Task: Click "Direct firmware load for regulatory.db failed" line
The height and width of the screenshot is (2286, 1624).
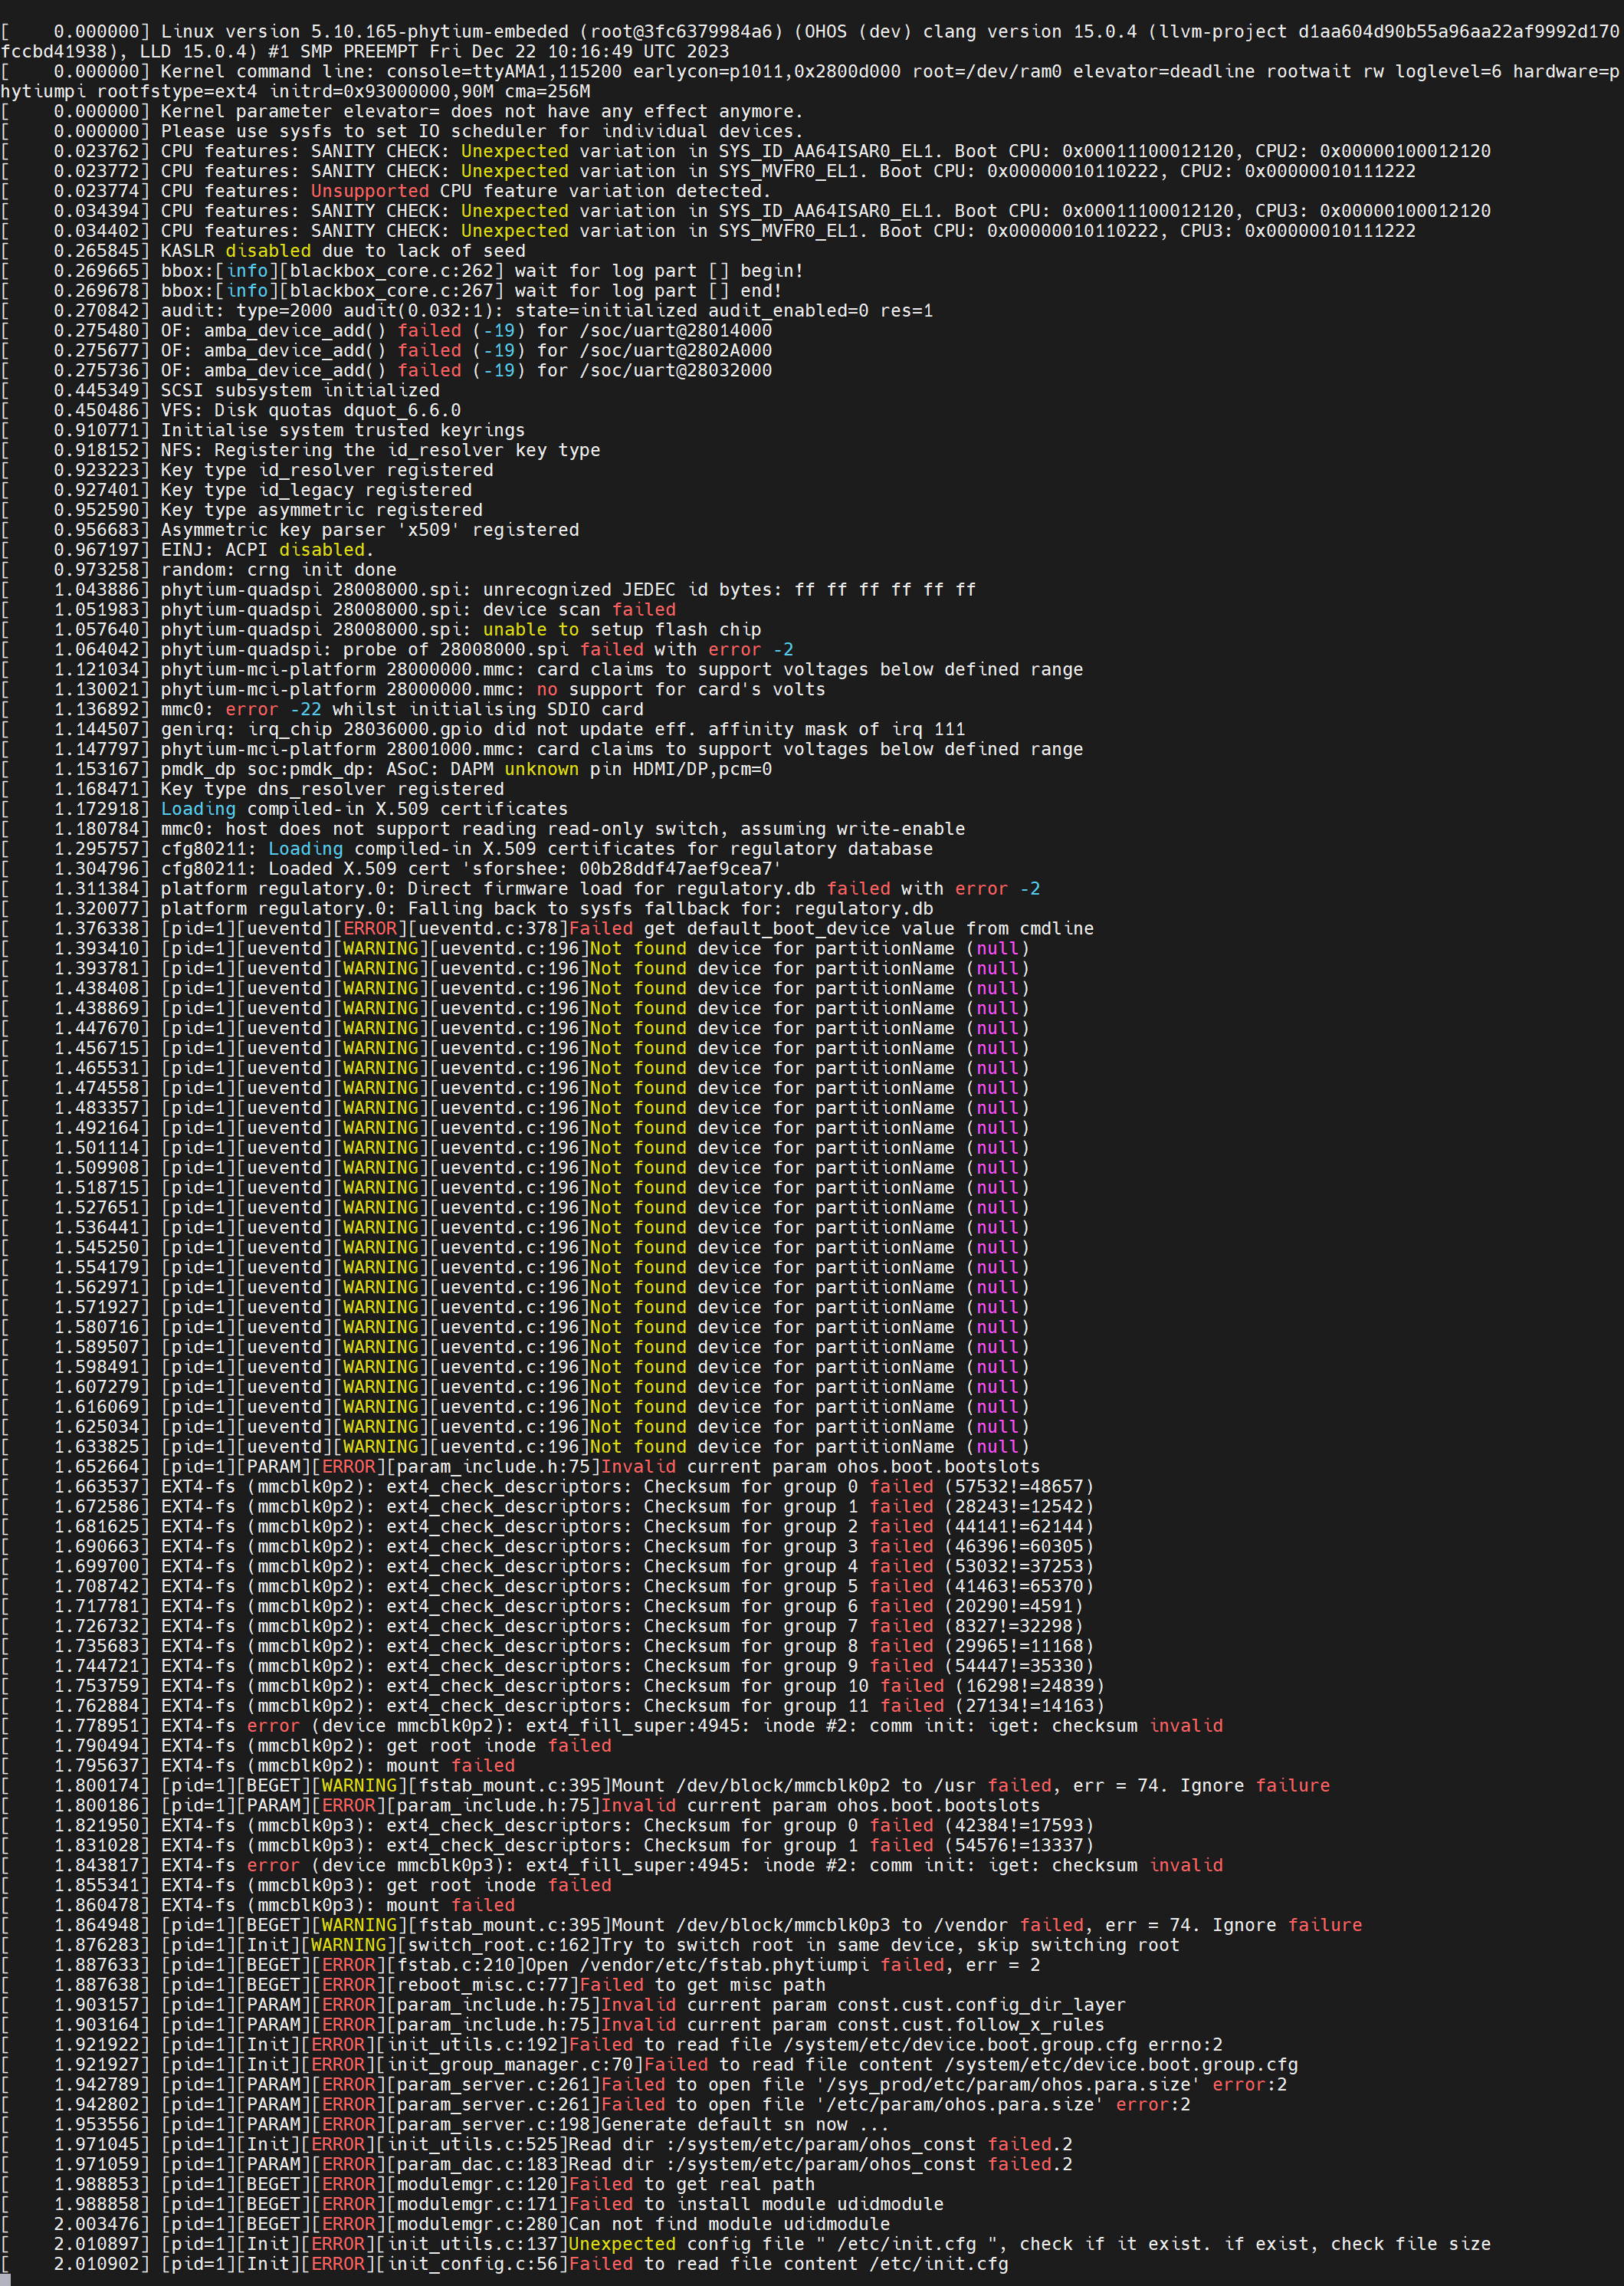Action: tap(520, 889)
